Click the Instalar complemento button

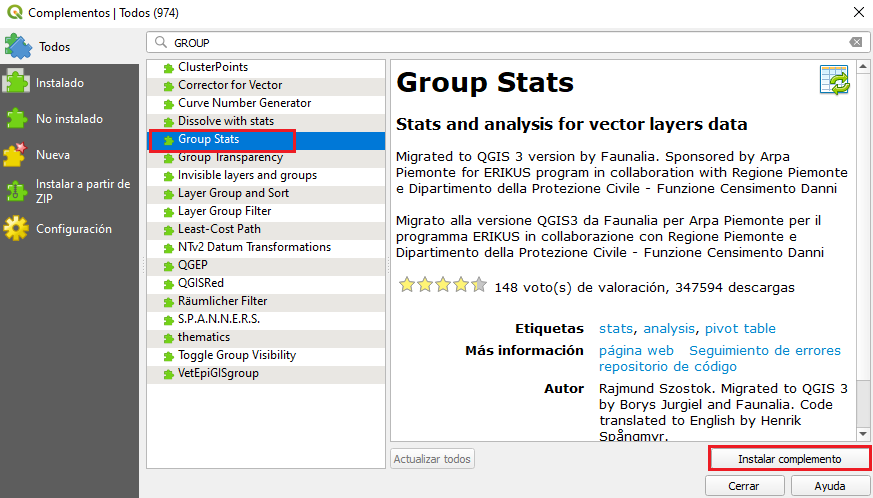pyautogui.click(x=789, y=459)
